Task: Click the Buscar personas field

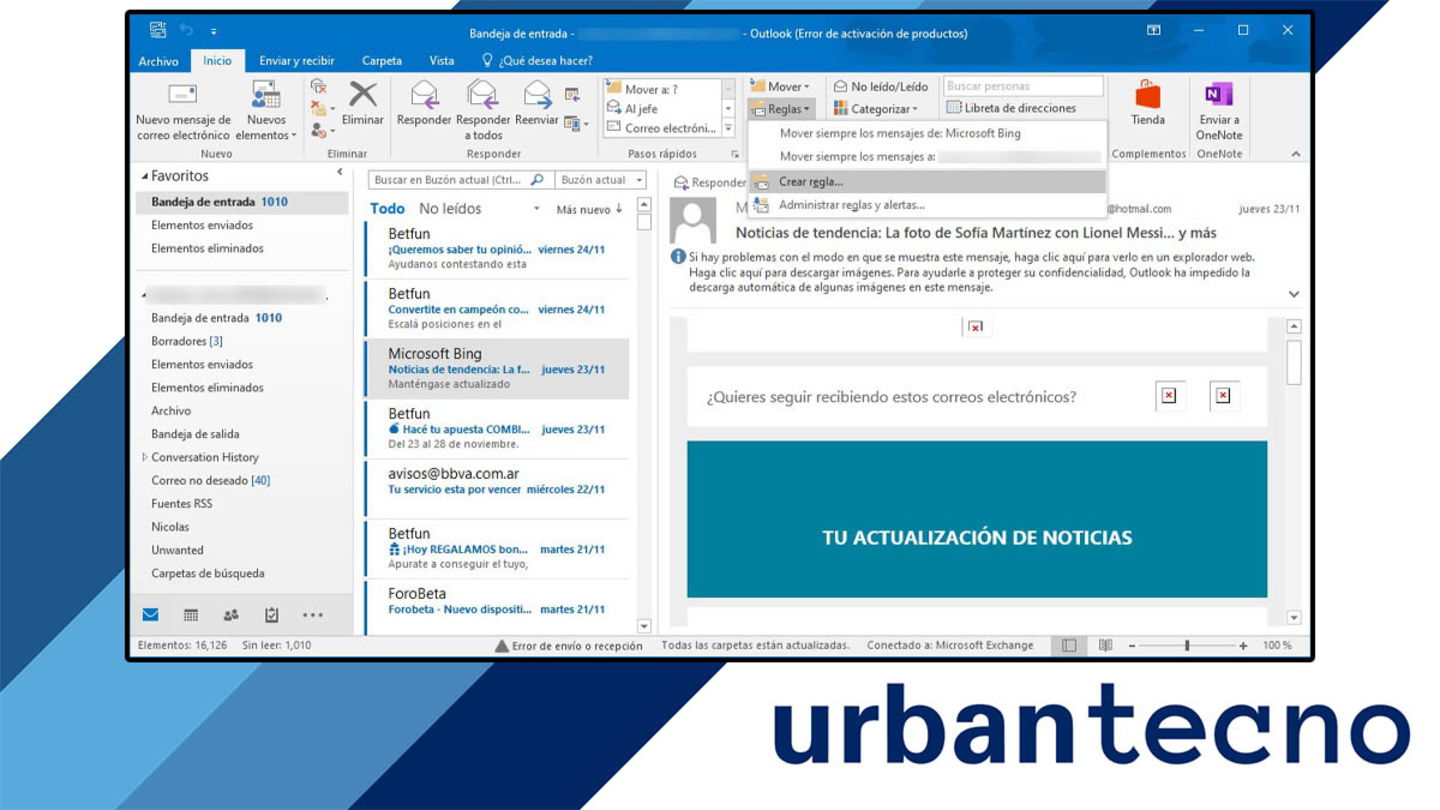Action: 1023,86
